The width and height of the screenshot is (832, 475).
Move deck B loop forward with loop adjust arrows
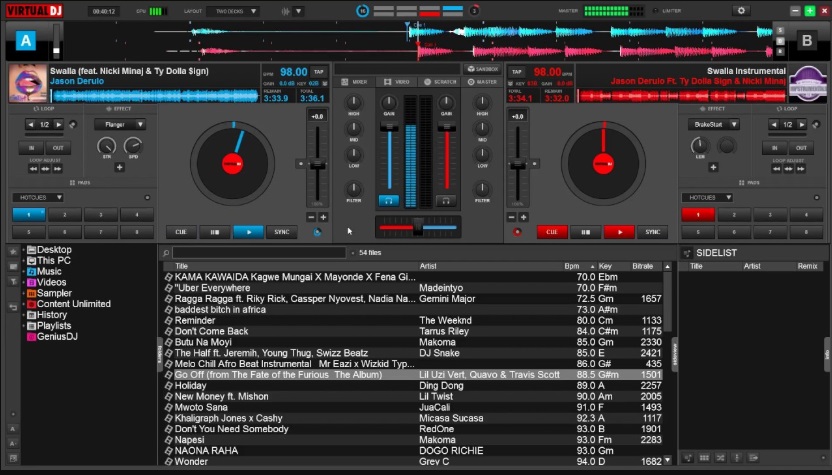point(801,169)
